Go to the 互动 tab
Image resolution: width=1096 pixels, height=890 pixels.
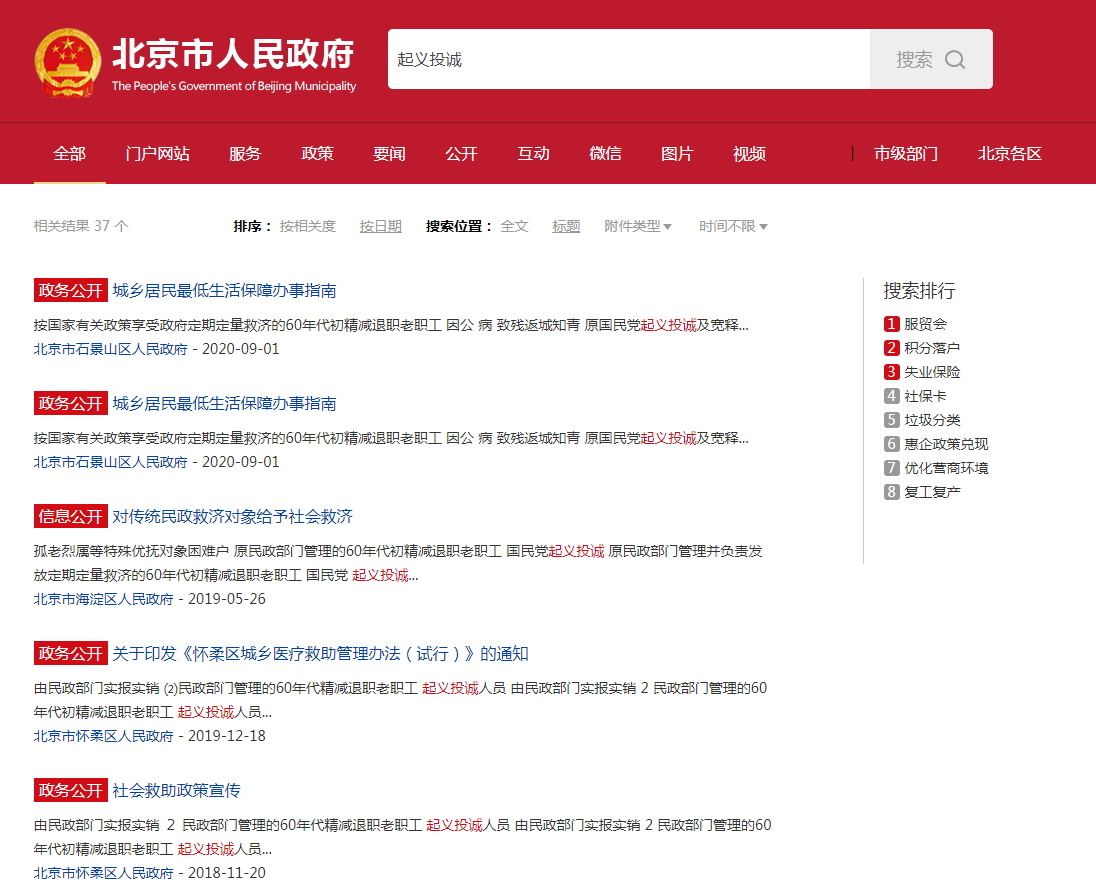click(533, 154)
